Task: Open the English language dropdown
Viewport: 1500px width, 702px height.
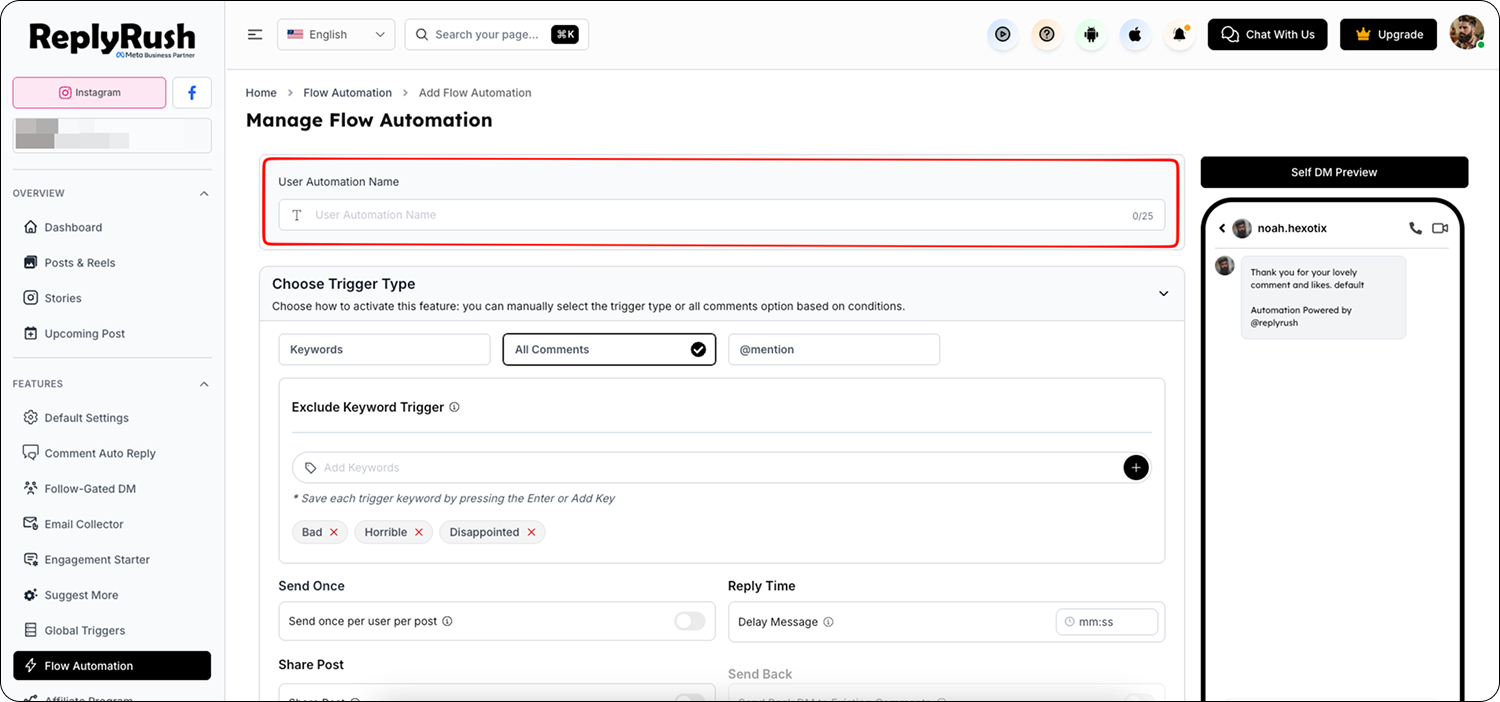Action: pyautogui.click(x=336, y=34)
